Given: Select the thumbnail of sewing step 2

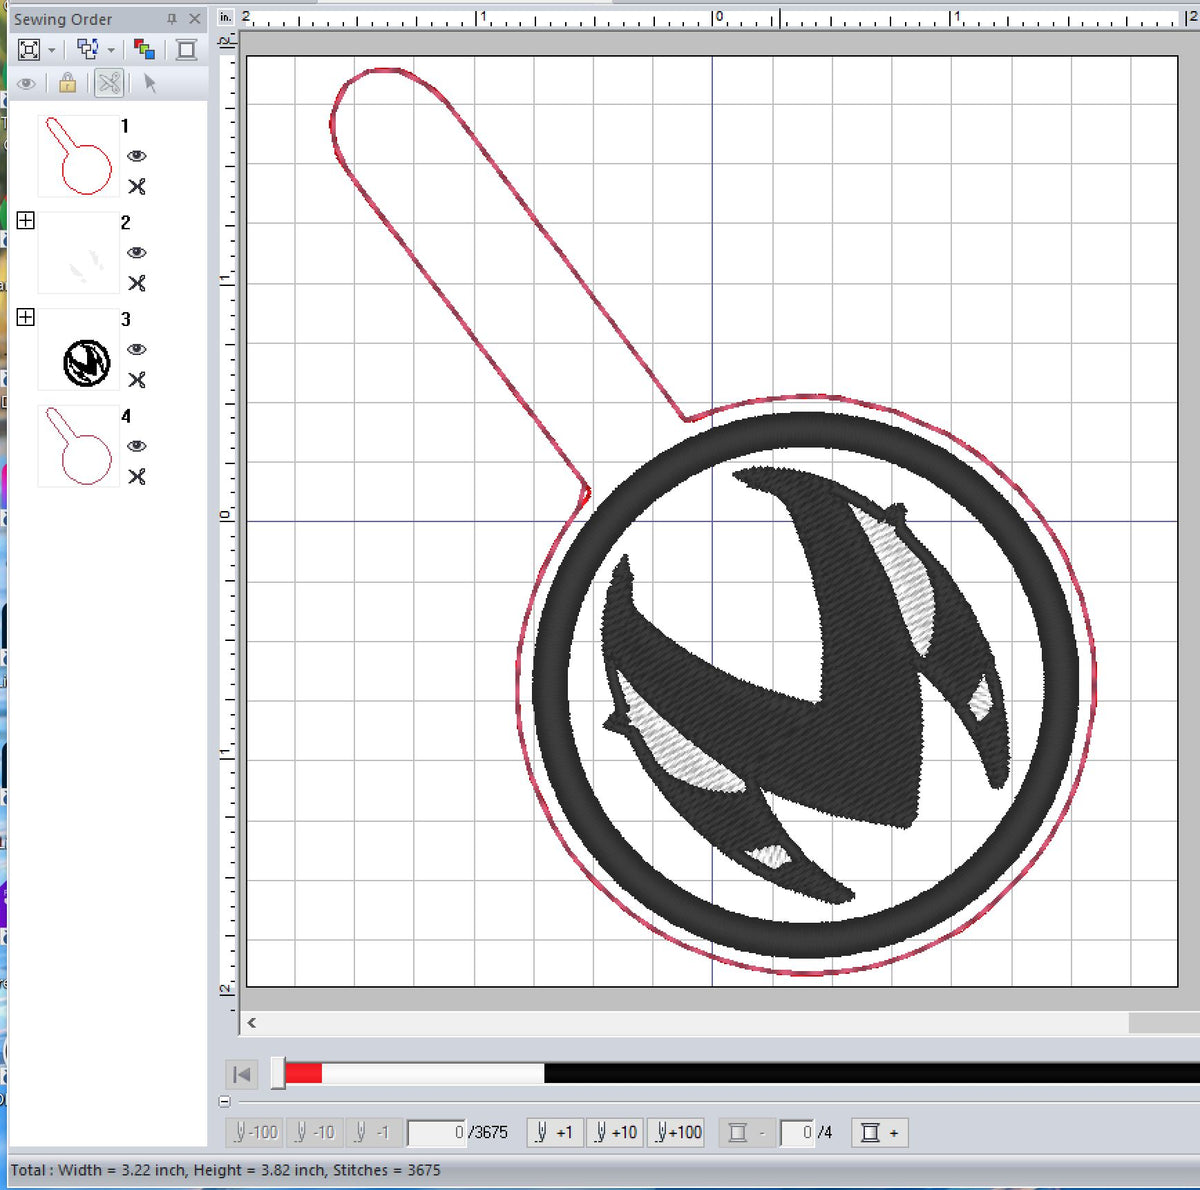Looking at the screenshot, I should click(x=78, y=252).
